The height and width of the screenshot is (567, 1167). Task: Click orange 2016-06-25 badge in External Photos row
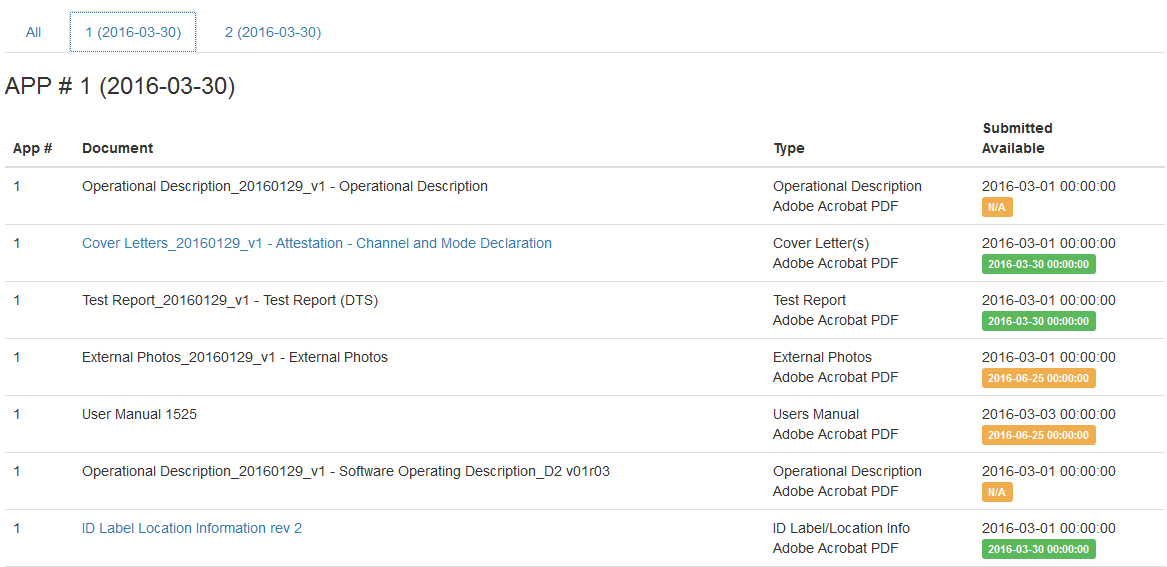[1038, 378]
